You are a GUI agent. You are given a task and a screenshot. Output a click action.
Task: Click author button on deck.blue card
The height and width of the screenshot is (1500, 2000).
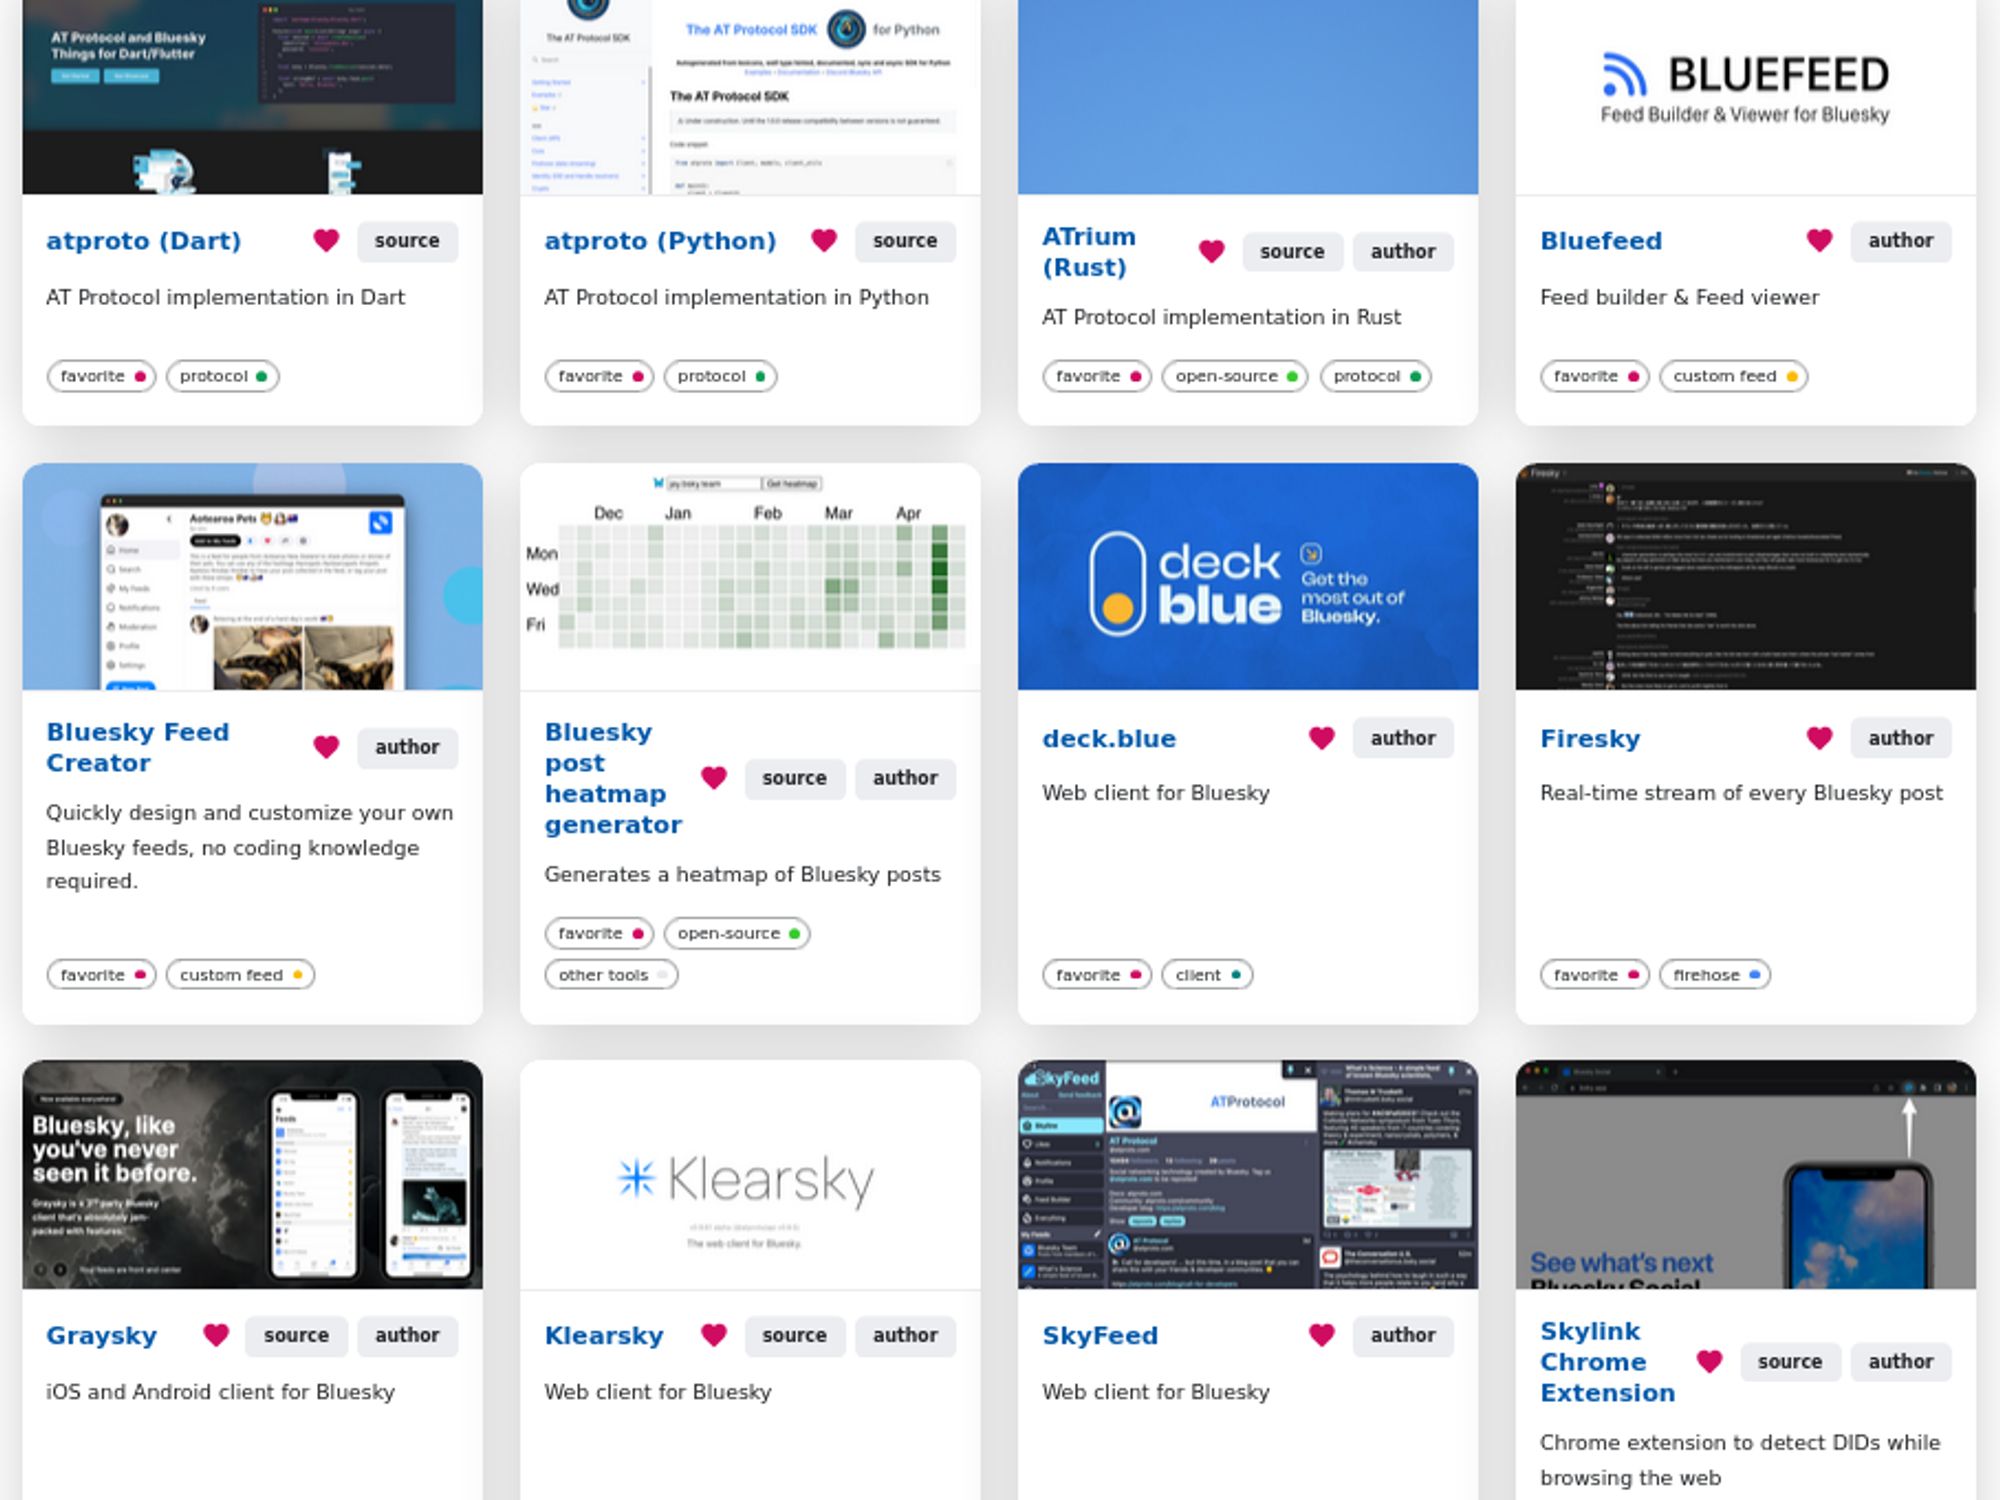tap(1403, 738)
